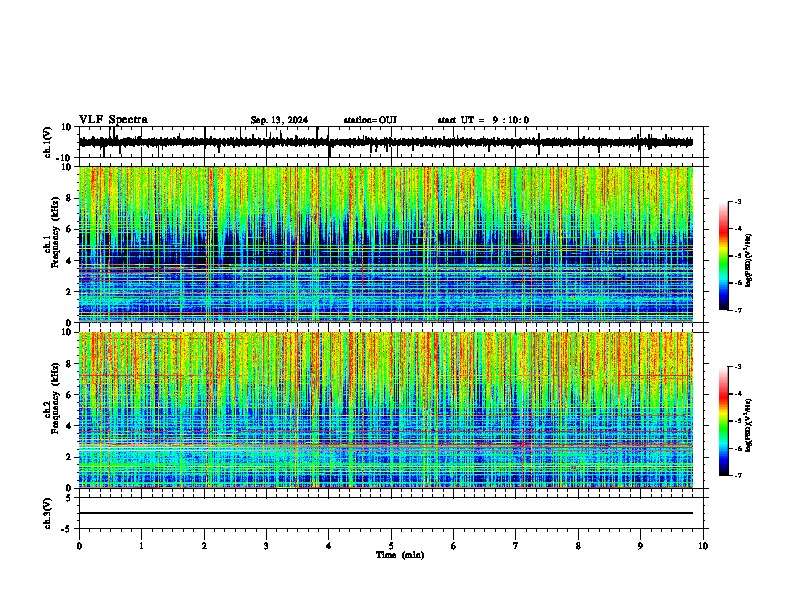Click the ch.2 spectrogram 2 kHz tick label
The width and height of the screenshot is (792, 612).
(x=70, y=457)
